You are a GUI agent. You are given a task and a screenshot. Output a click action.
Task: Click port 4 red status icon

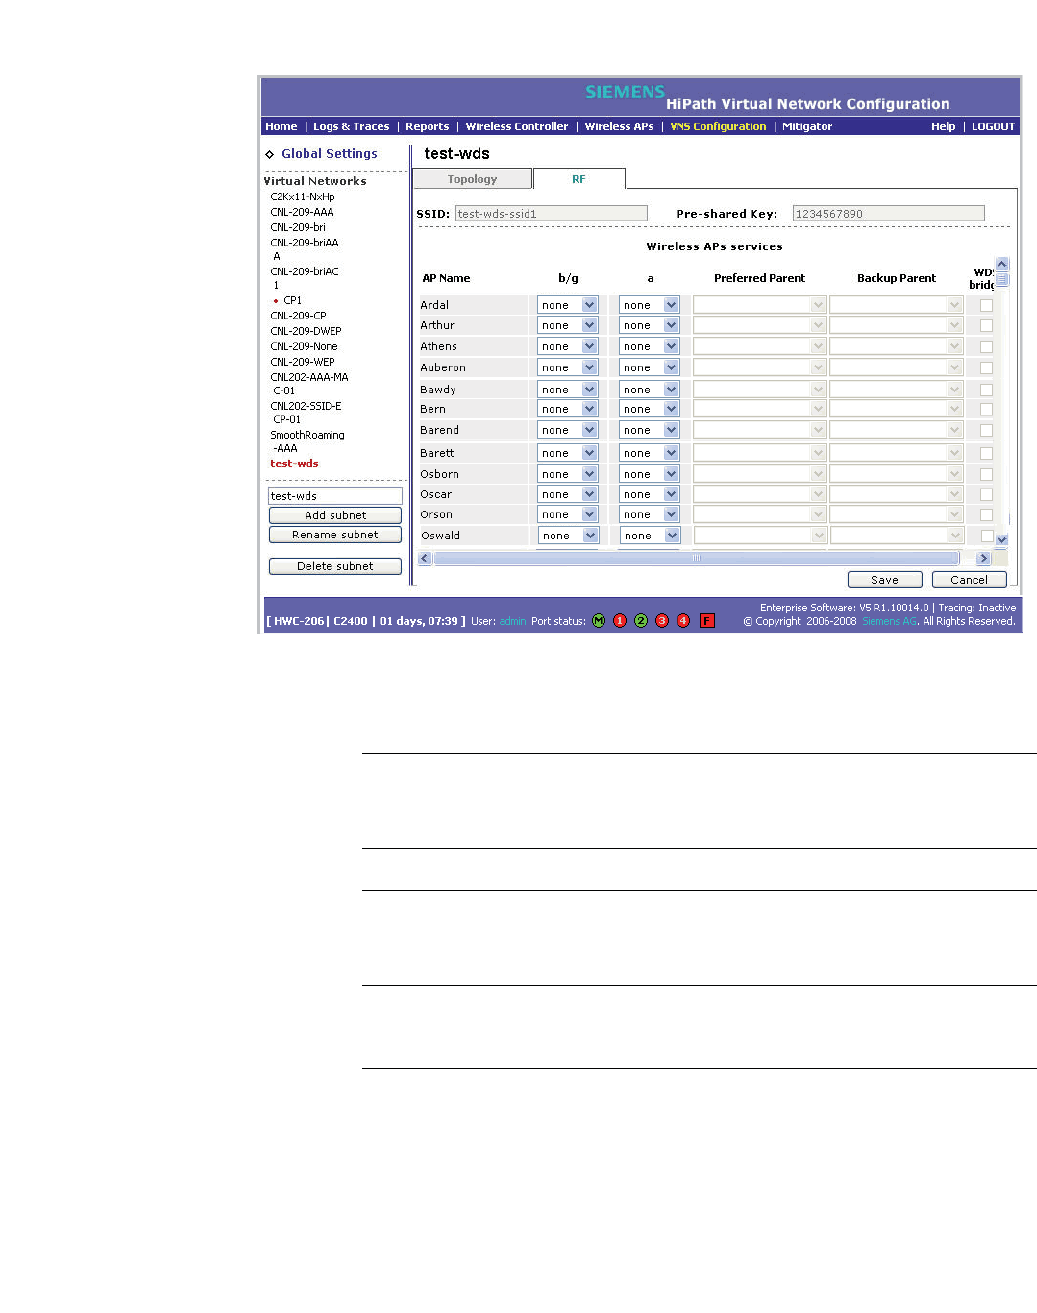683,621
